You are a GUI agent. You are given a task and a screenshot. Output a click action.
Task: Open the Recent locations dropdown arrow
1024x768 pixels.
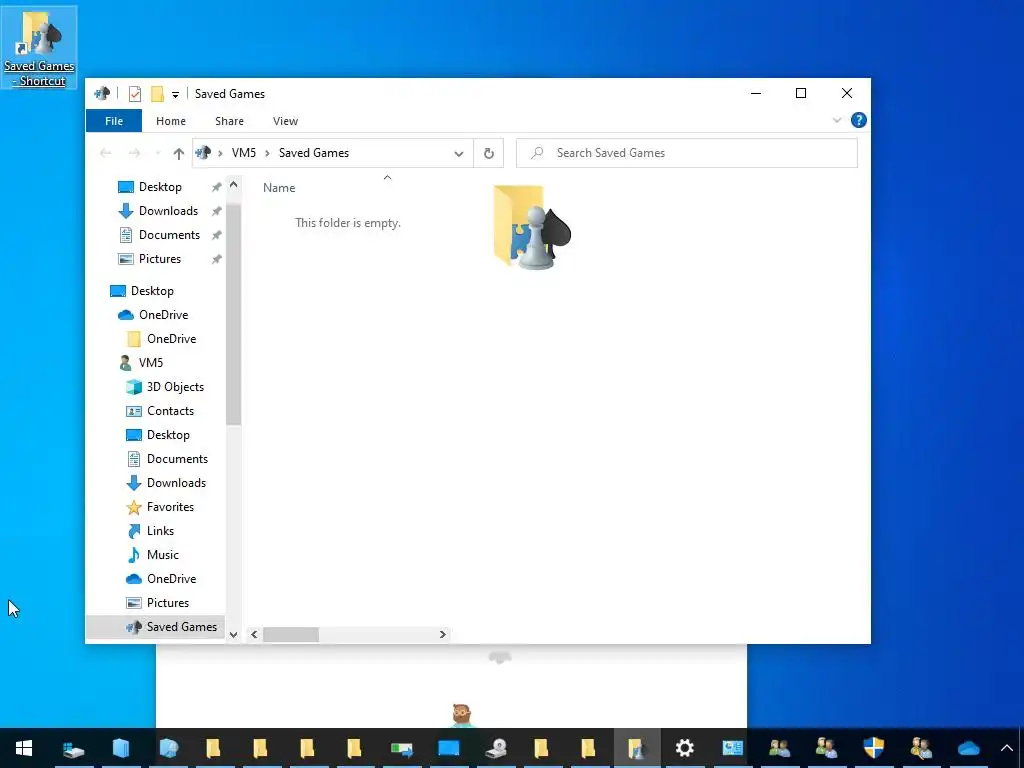[x=157, y=153]
